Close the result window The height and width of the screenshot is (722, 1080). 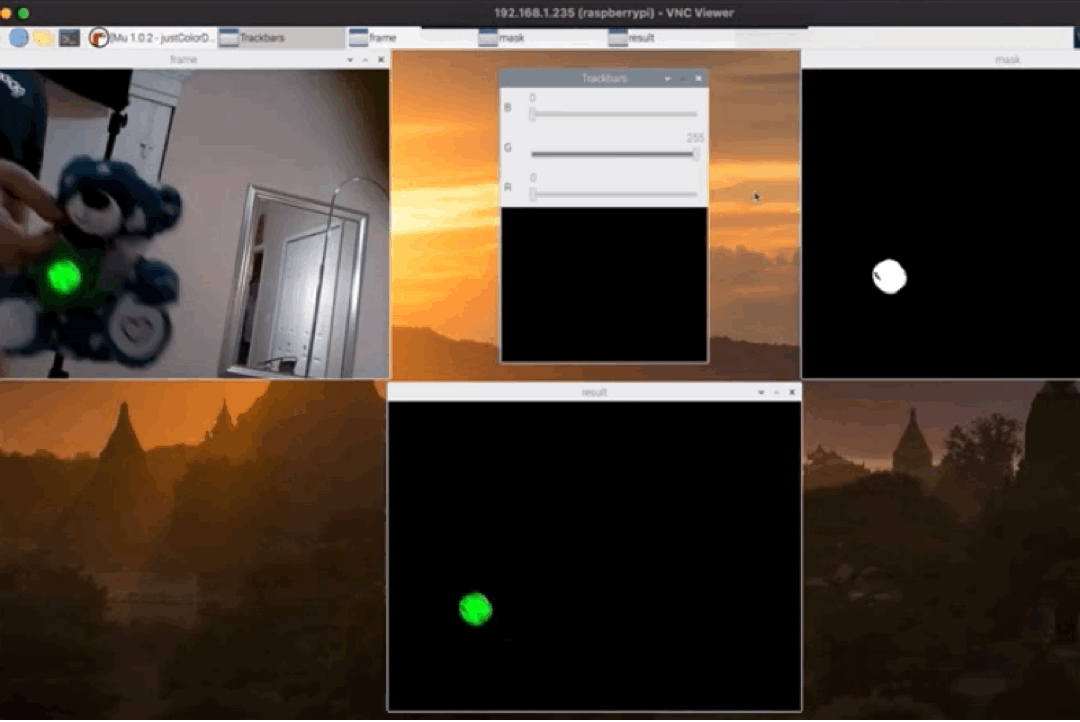coord(792,393)
